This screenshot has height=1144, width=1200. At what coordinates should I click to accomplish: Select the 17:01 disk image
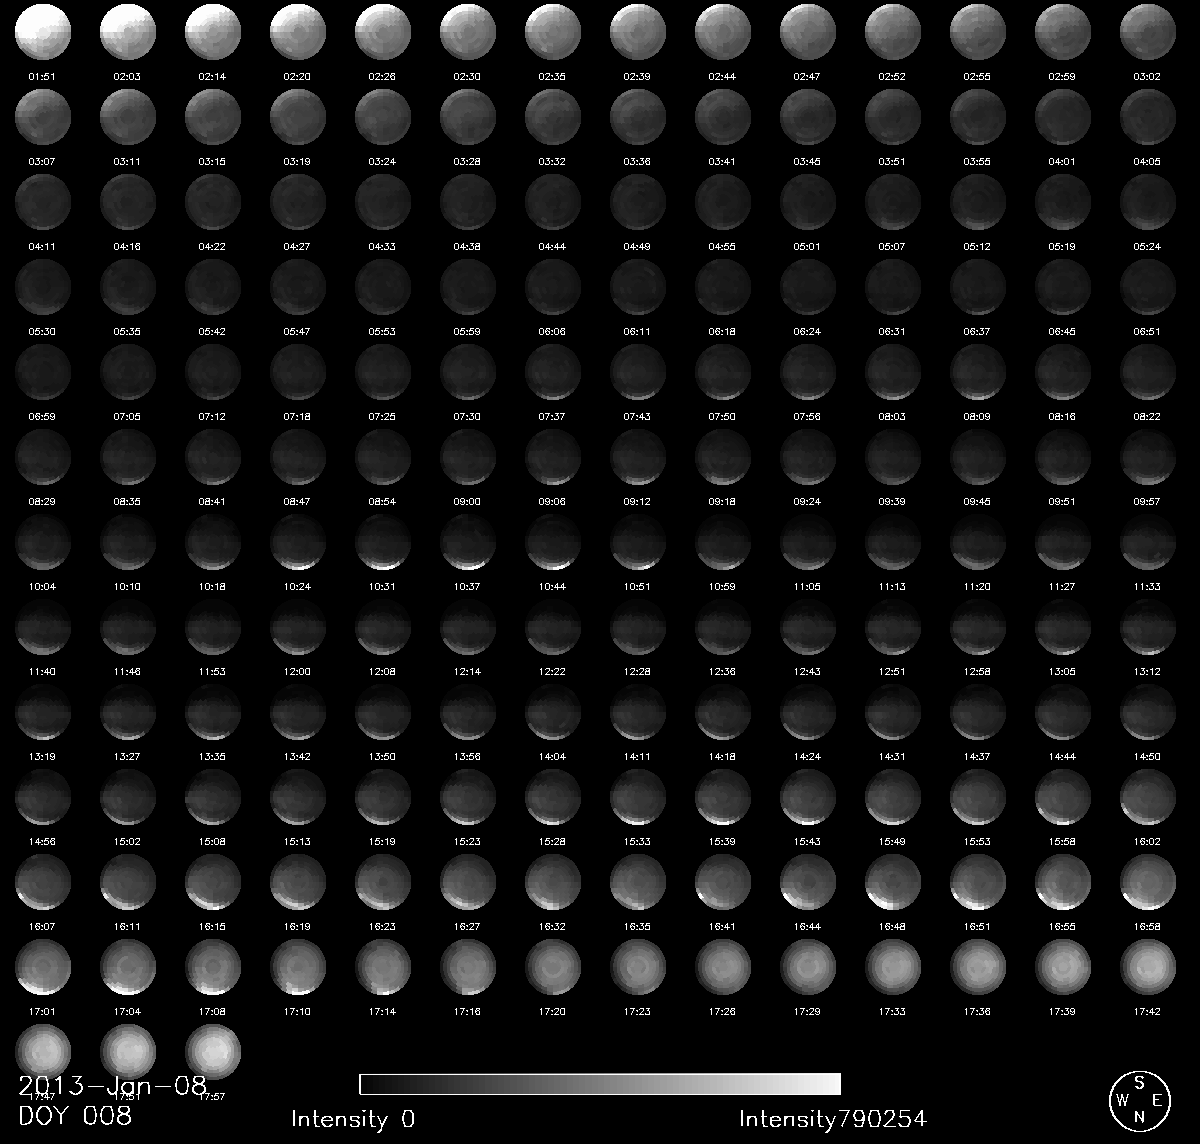pos(43,968)
